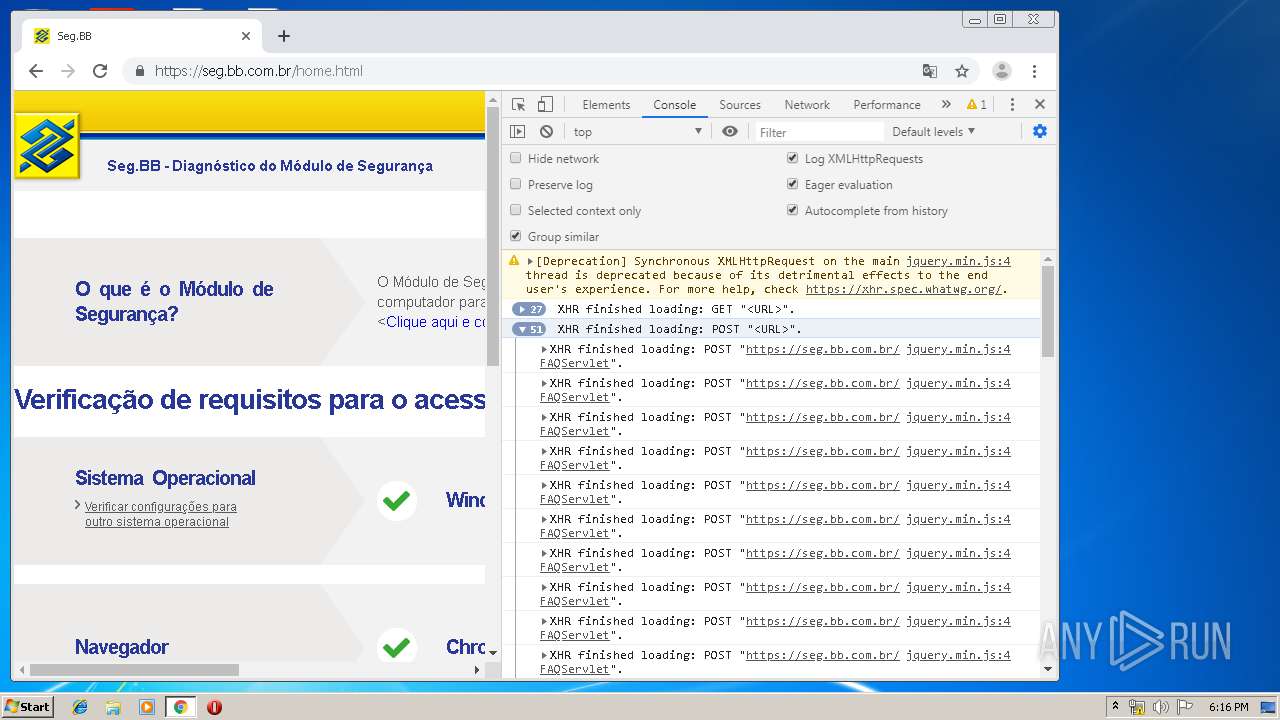
Task: Click the system clock showing 6:16 PM
Action: point(1228,707)
